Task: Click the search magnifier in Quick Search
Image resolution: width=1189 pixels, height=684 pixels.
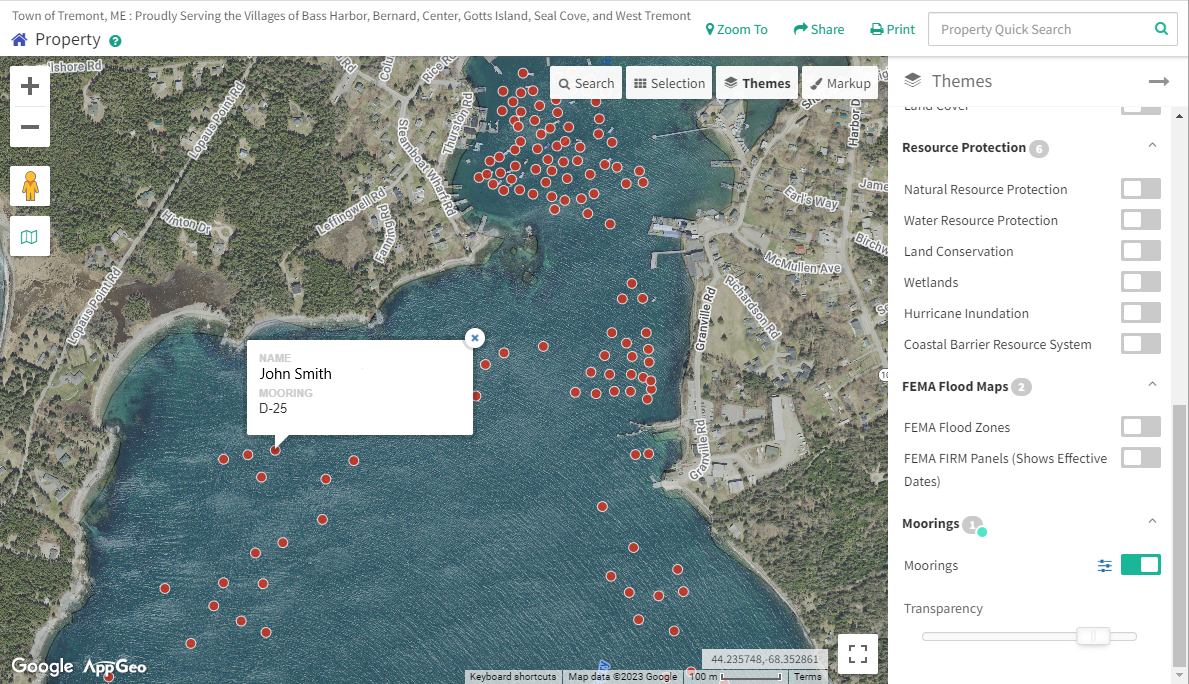Action: [1161, 29]
